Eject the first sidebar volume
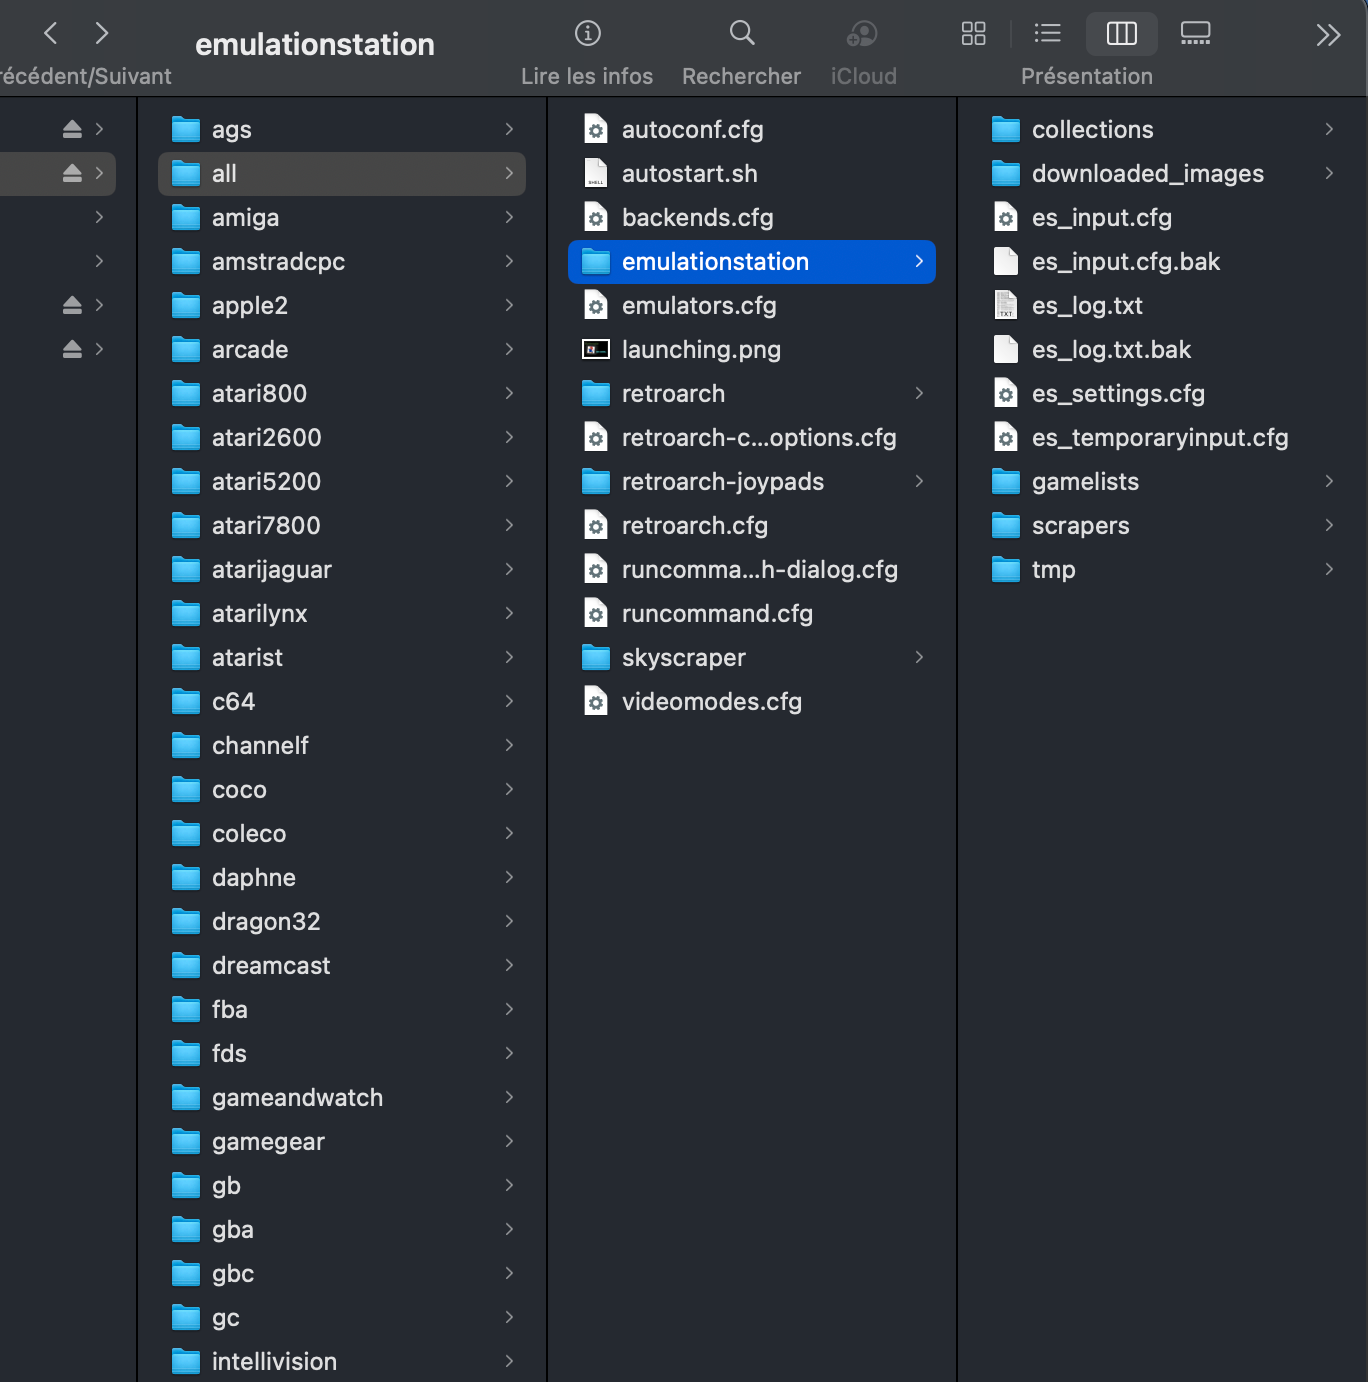 (x=72, y=129)
